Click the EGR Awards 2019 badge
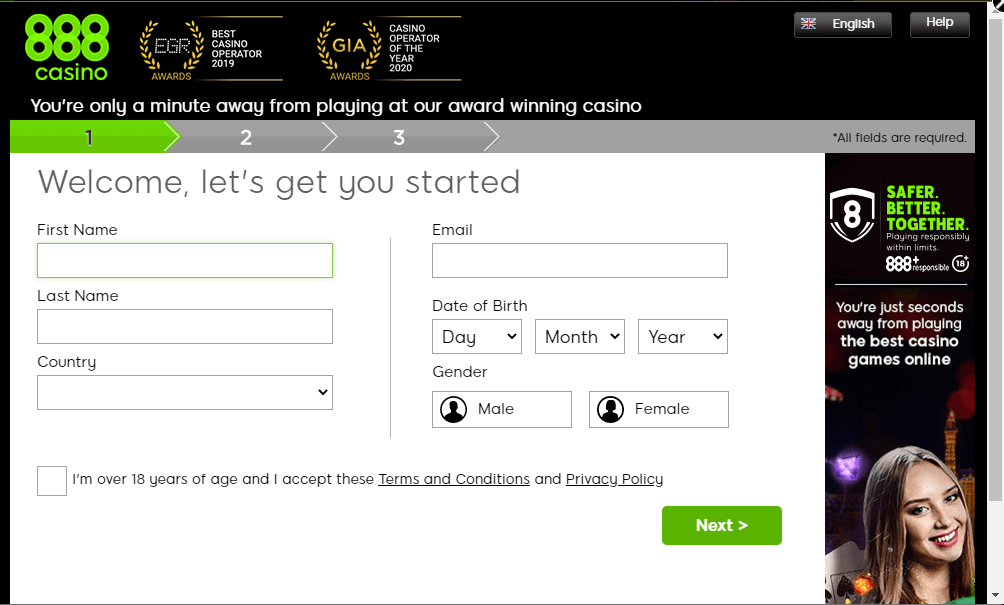Image resolution: width=1004 pixels, height=605 pixels. pyautogui.click(x=211, y=49)
